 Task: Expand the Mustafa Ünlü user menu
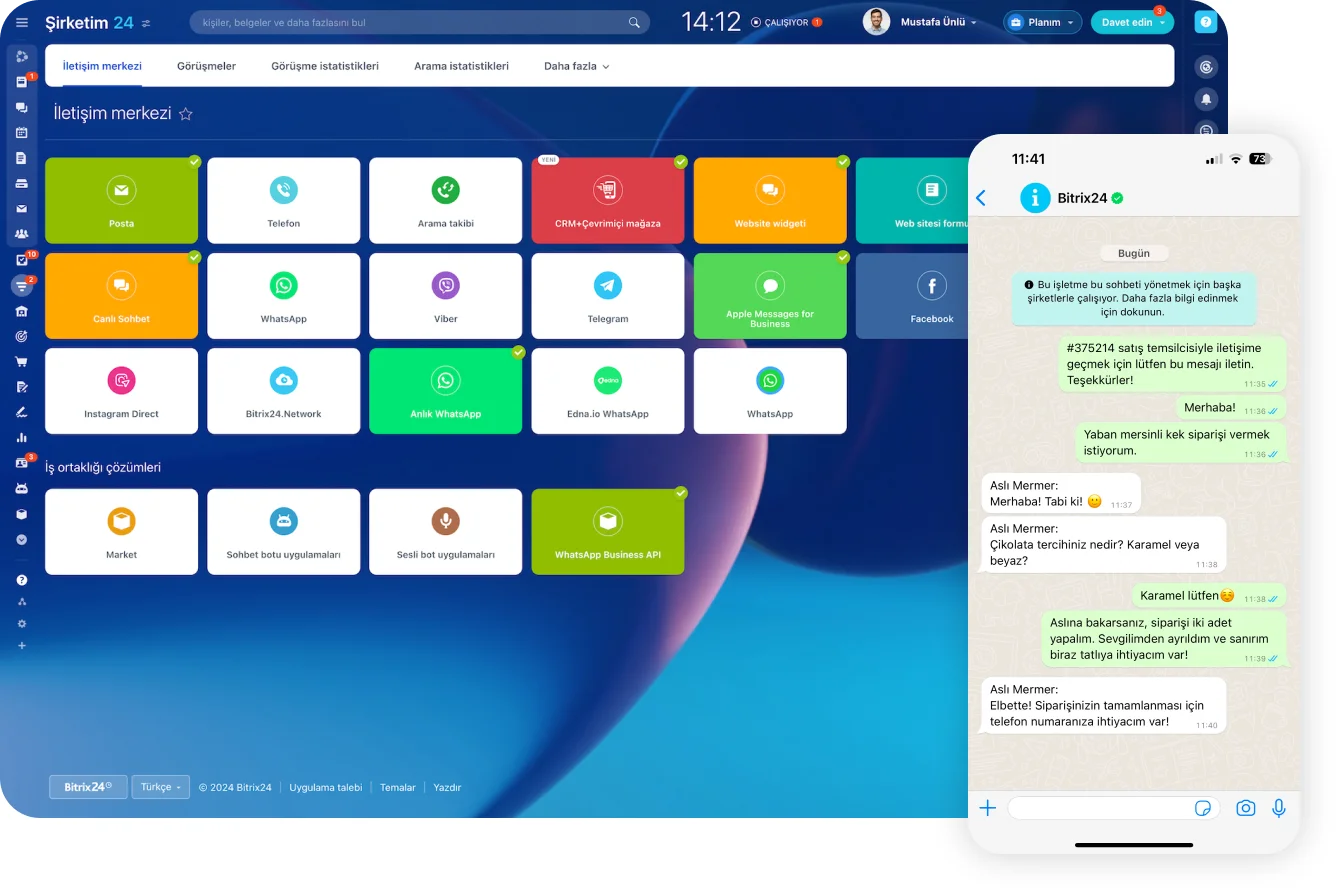[x=938, y=22]
